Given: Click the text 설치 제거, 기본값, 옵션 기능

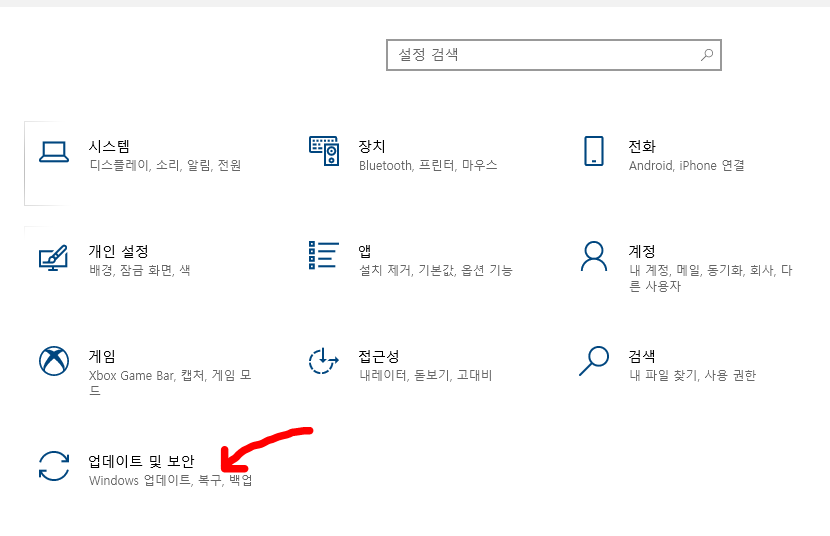Looking at the screenshot, I should tap(436, 270).
